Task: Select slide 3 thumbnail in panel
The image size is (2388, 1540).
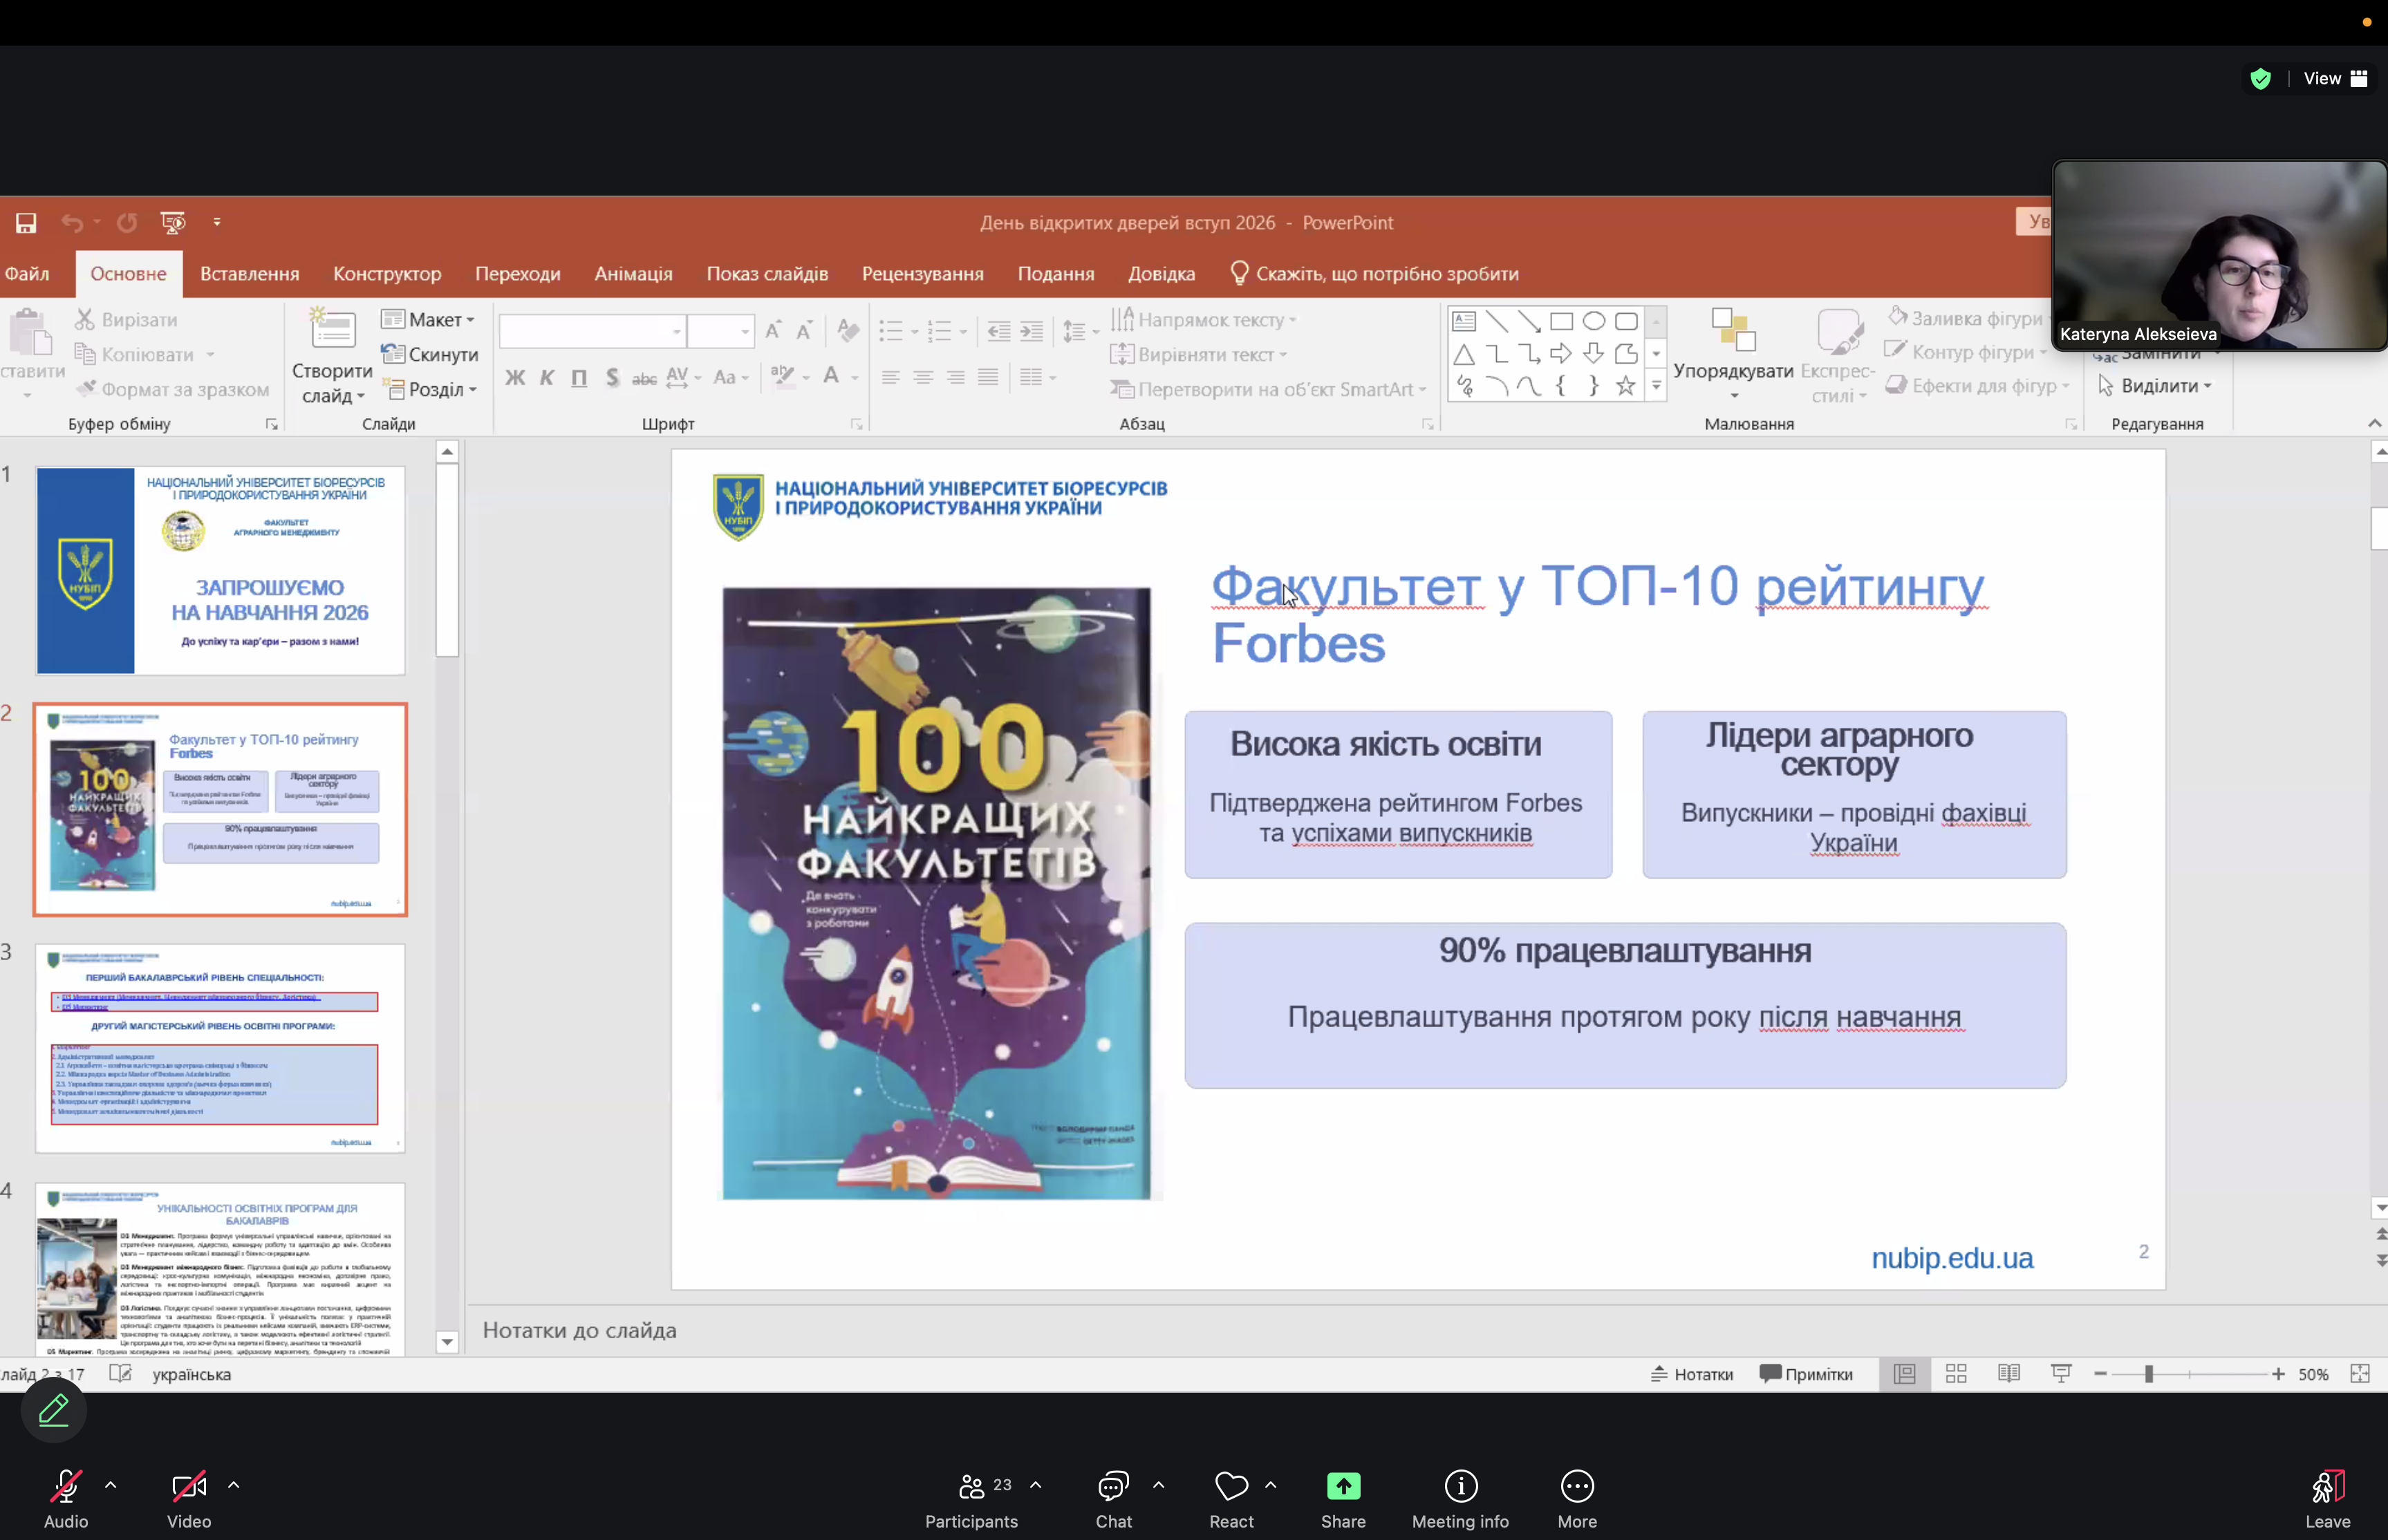Action: pos(220,1048)
